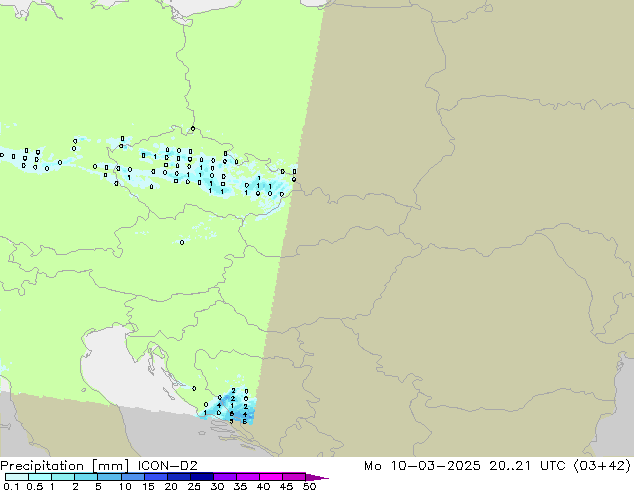Click the '50' legend scale label
The width and height of the screenshot is (634, 490).
pyautogui.click(x=309, y=486)
